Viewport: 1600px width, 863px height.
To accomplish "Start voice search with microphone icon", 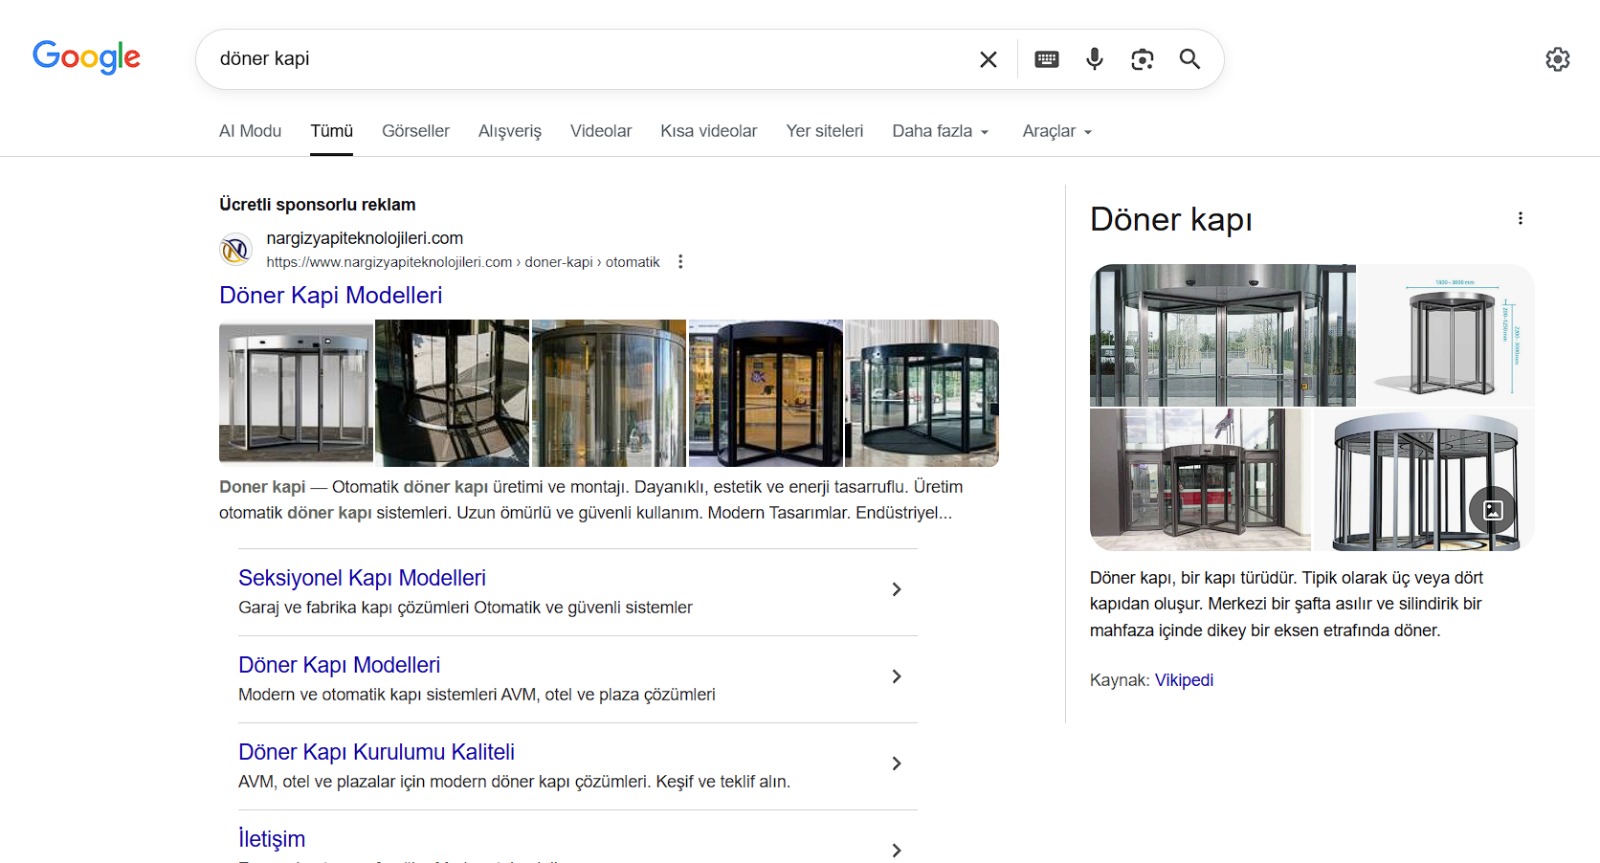I will click(1094, 59).
